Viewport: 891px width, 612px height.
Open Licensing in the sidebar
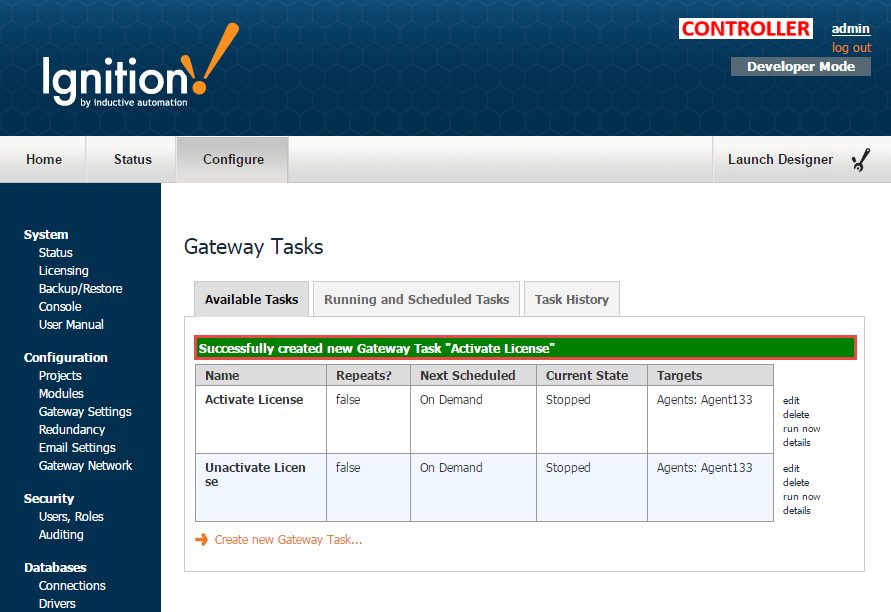(64, 270)
